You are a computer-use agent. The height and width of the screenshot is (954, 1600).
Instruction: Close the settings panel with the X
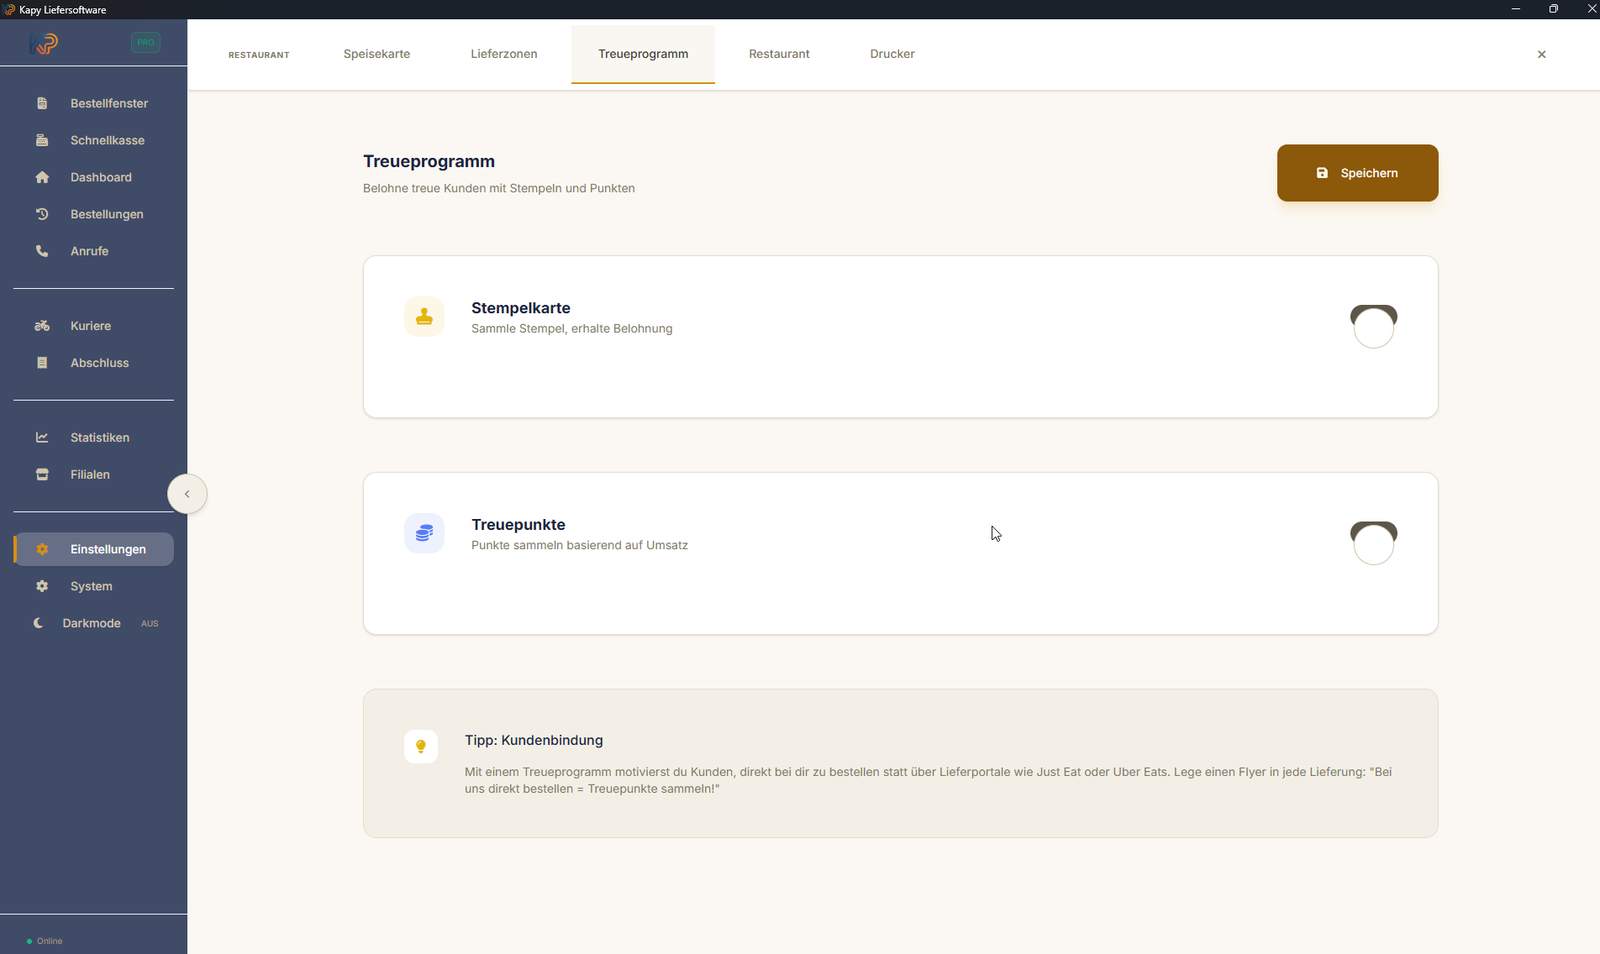[x=1542, y=54]
